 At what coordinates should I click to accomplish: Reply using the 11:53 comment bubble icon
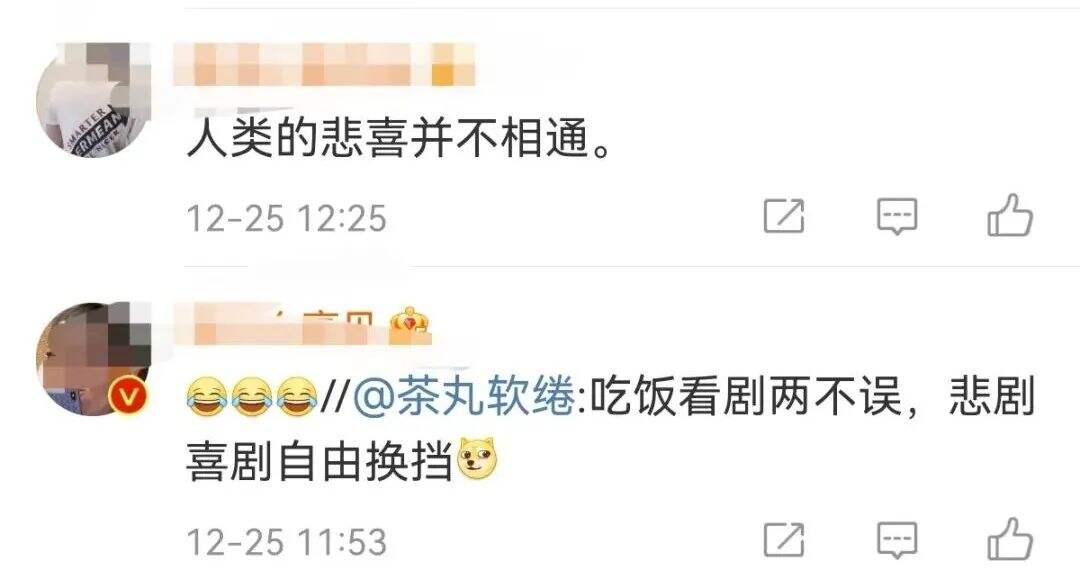[x=897, y=540]
